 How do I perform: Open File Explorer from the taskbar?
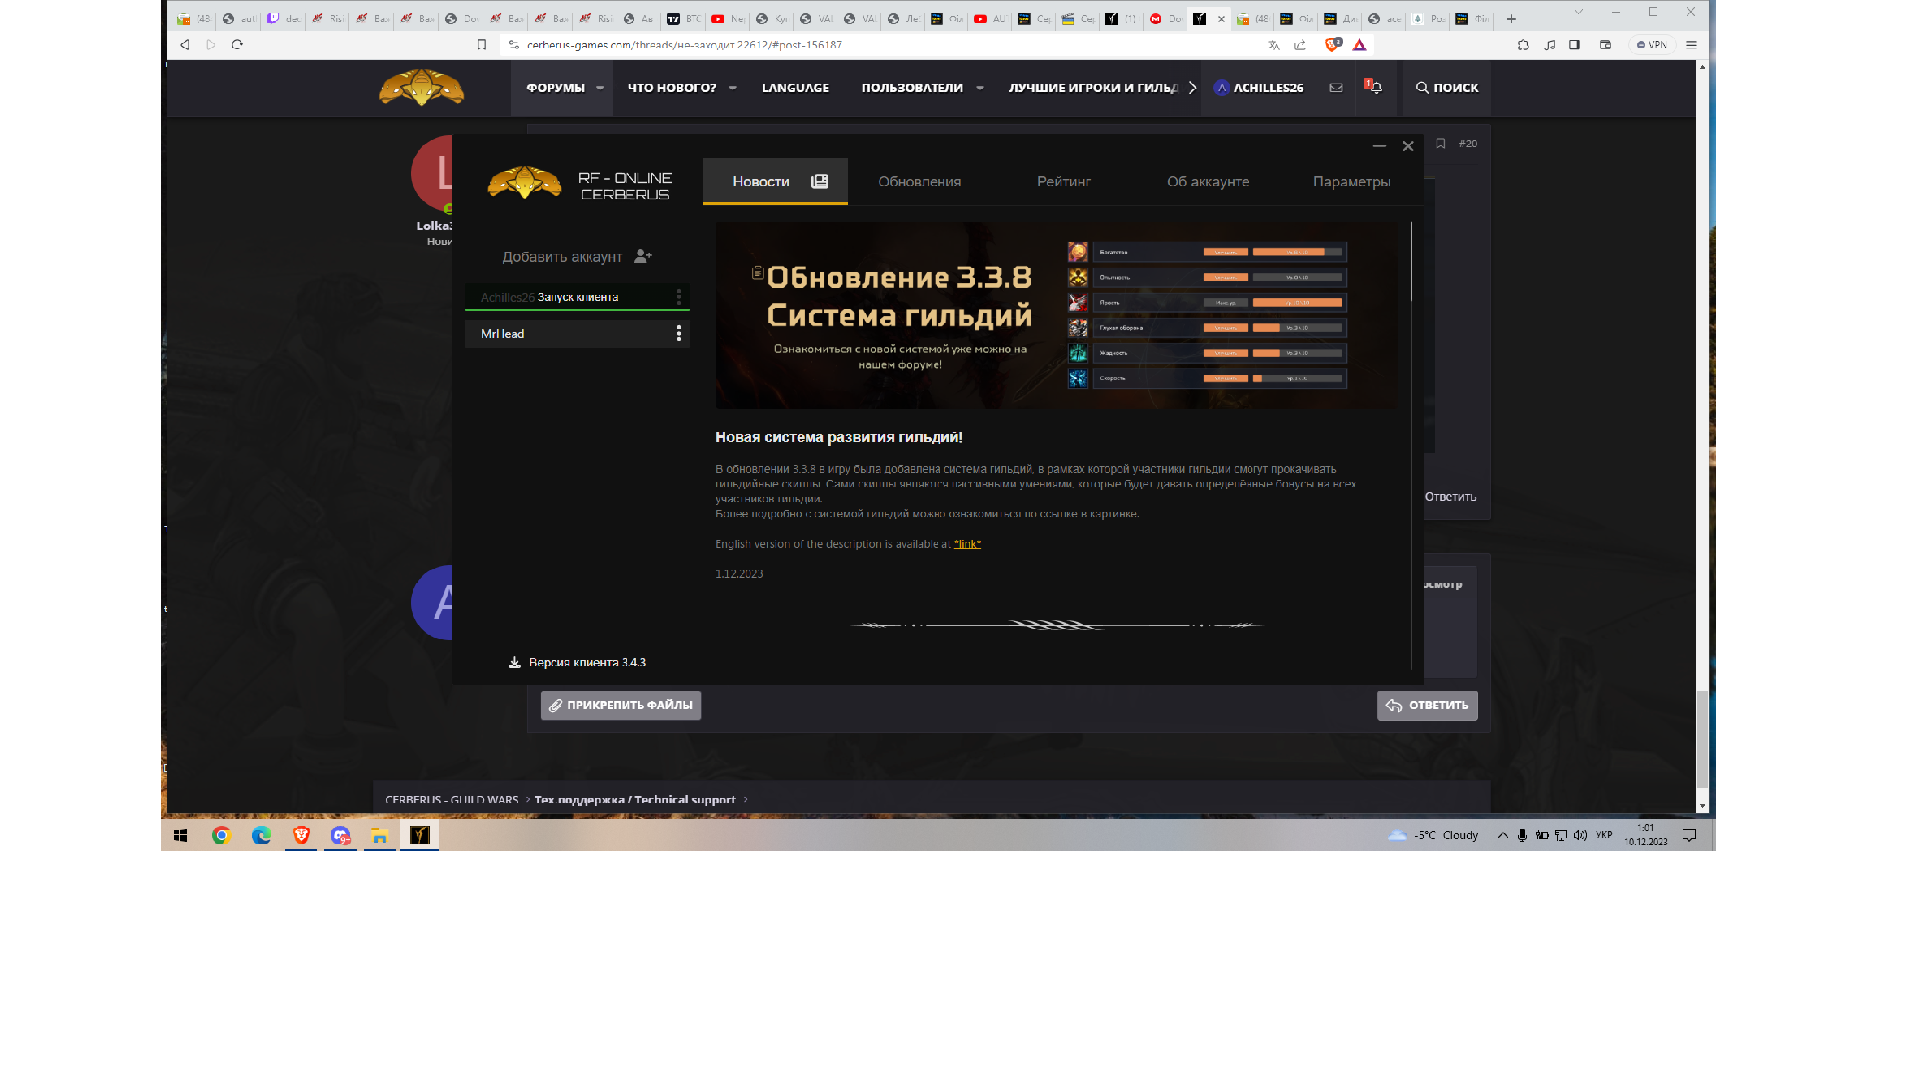[x=380, y=836]
